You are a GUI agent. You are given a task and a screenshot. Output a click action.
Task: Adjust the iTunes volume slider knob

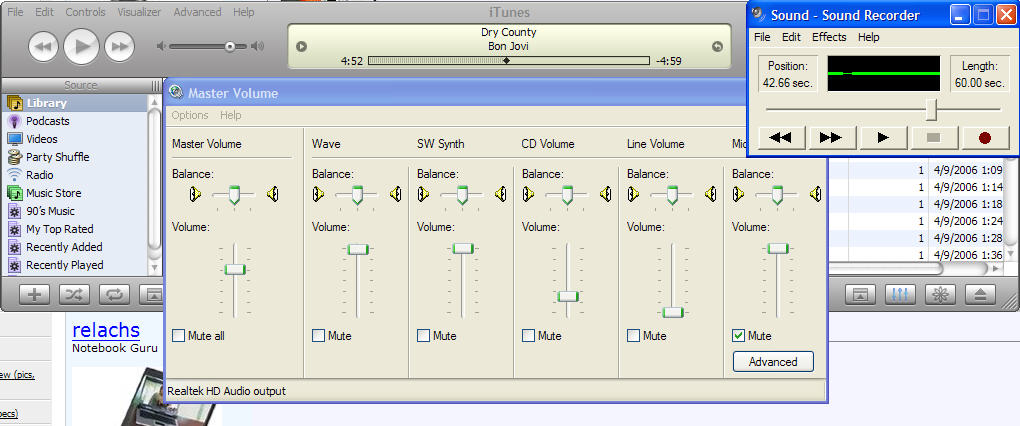point(230,47)
